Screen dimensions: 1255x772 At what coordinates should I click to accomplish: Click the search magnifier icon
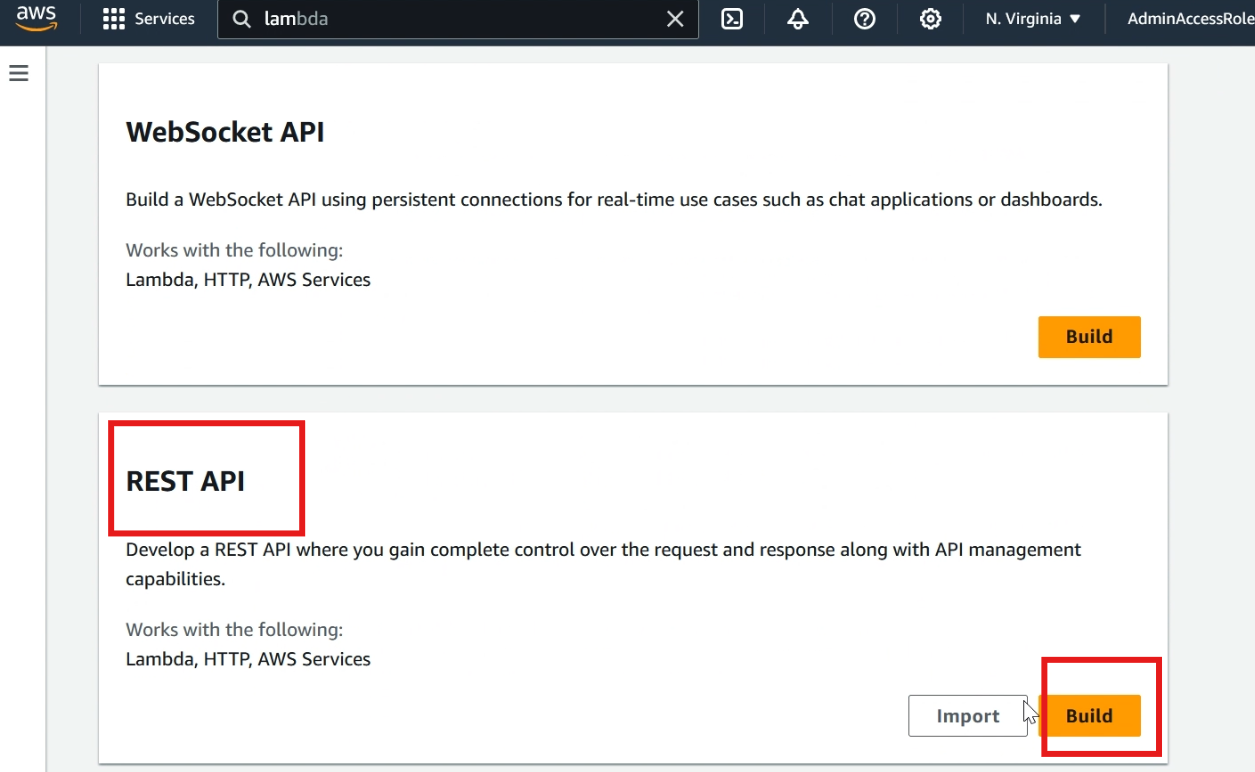pos(241,19)
